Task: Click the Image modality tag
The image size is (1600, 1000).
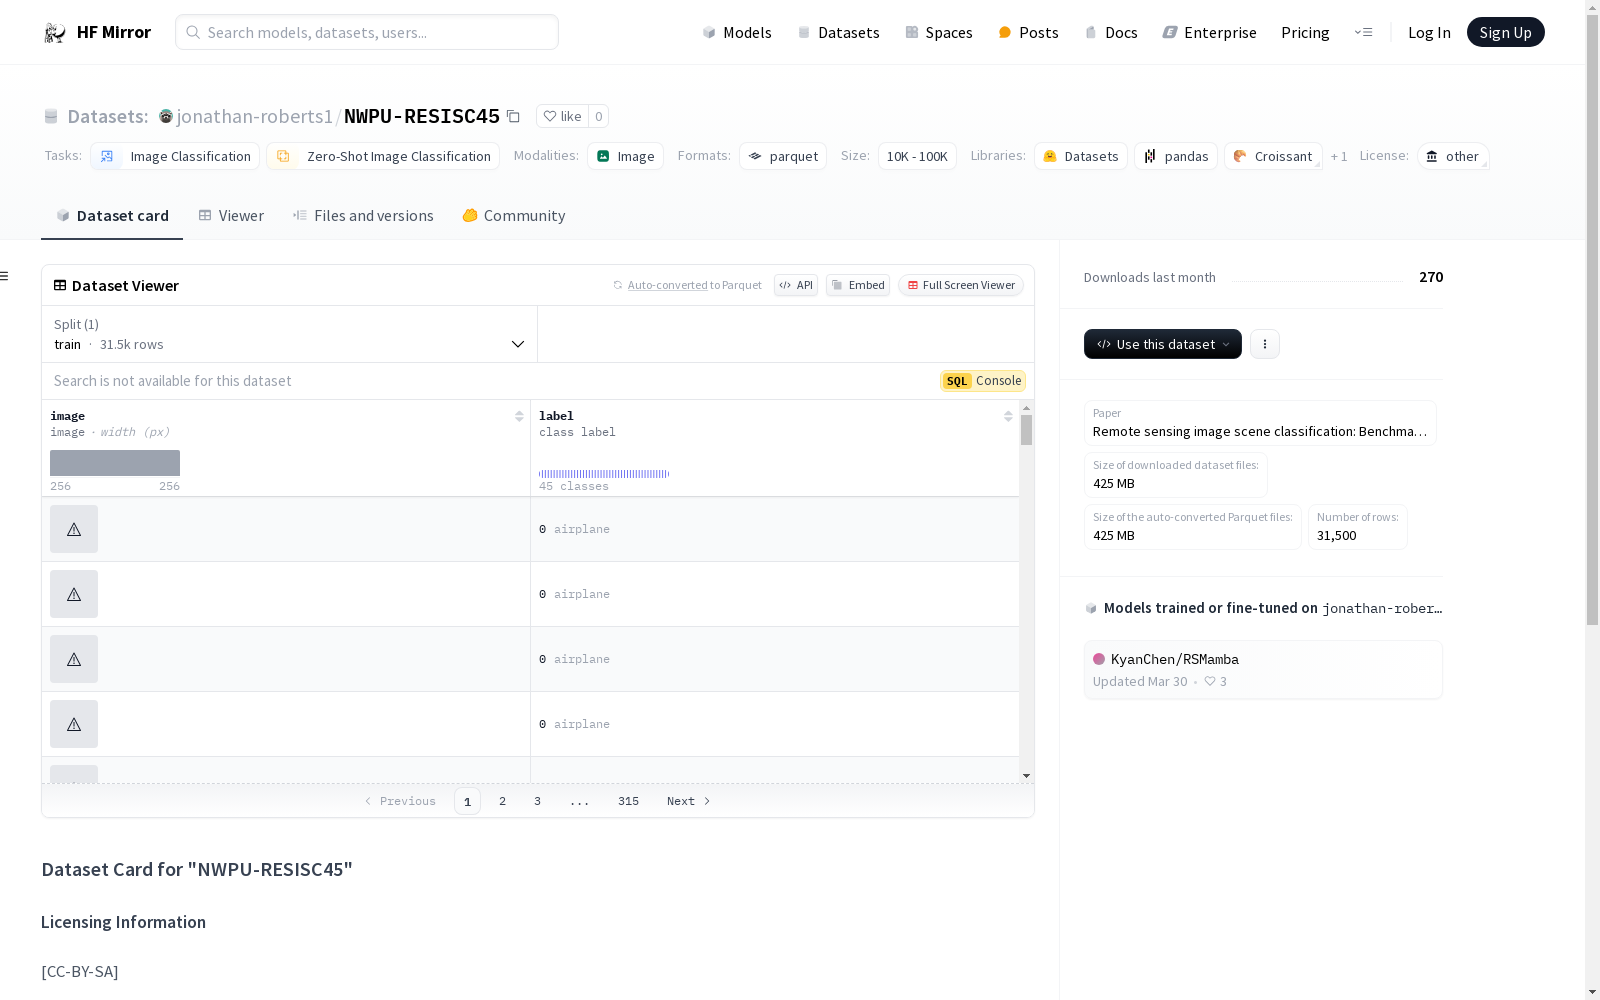Action: coord(625,156)
